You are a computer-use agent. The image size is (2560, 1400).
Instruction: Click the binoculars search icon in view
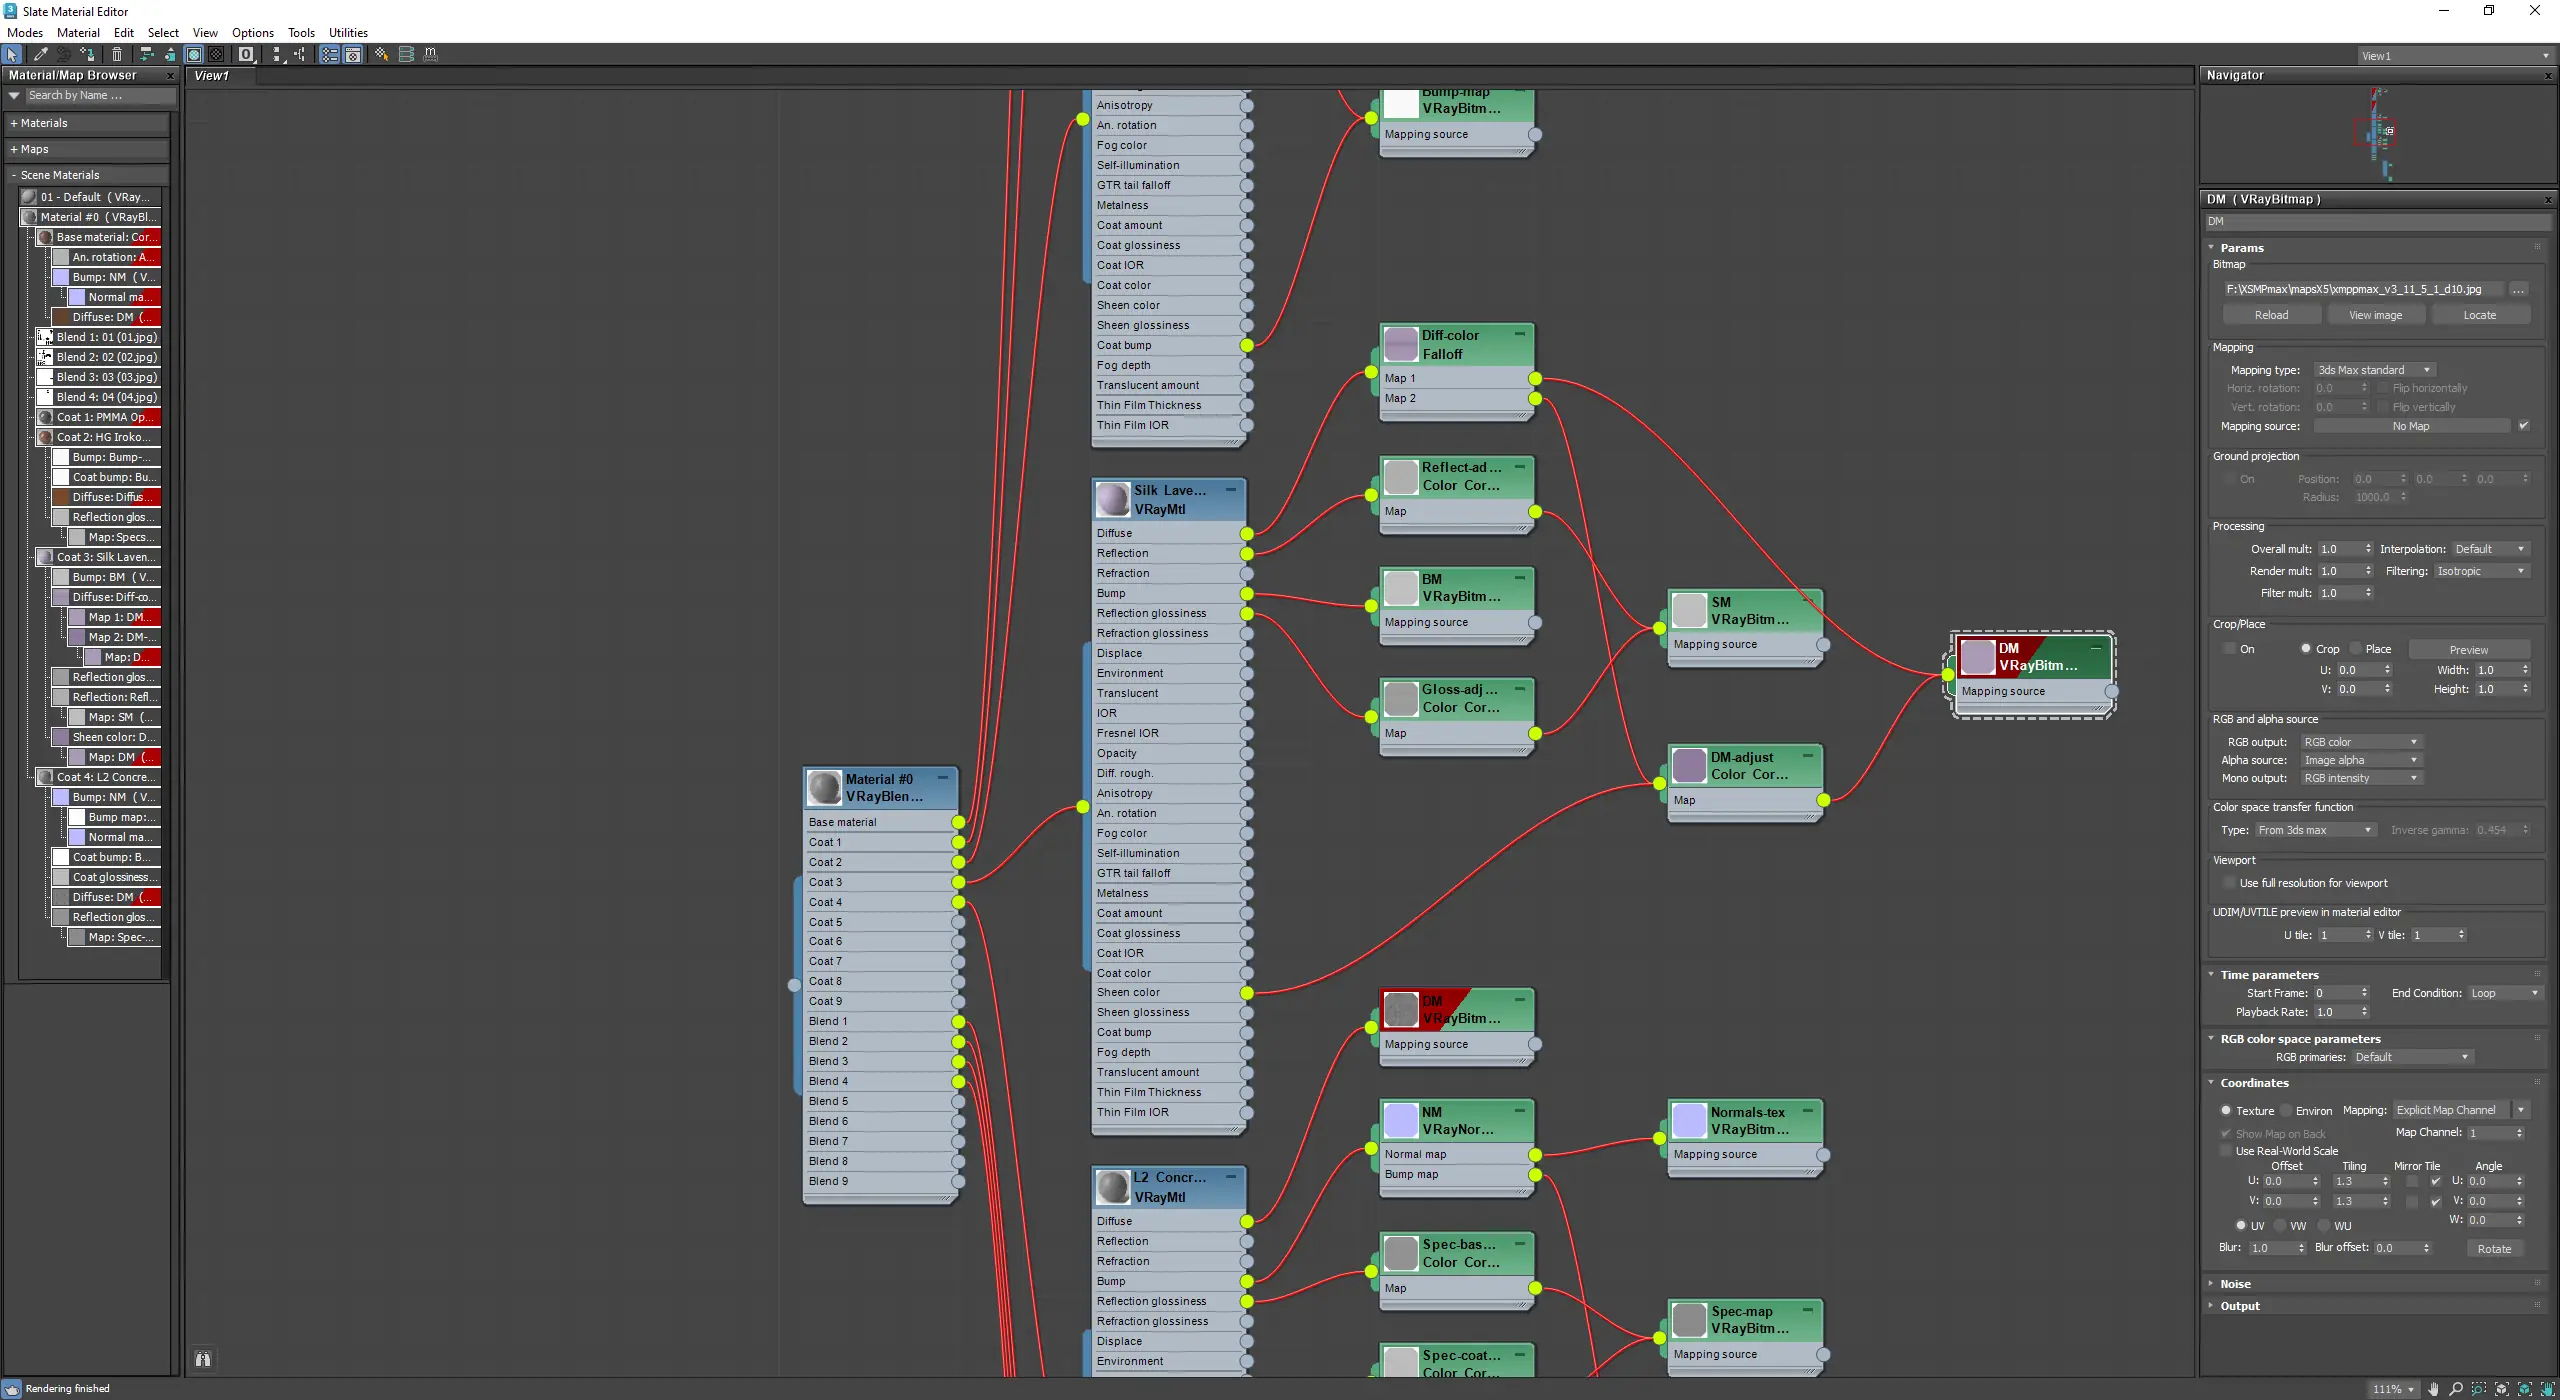coord(203,1359)
